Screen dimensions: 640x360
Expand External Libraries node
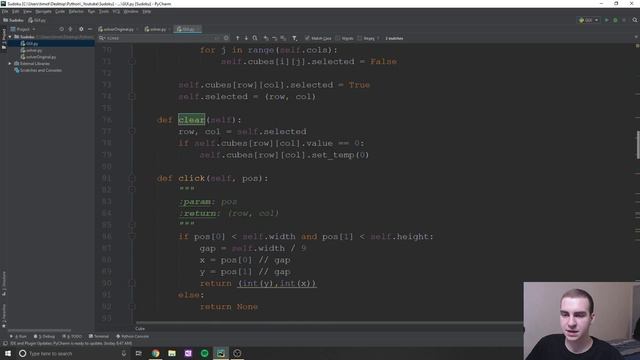pyautogui.click(x=10, y=64)
